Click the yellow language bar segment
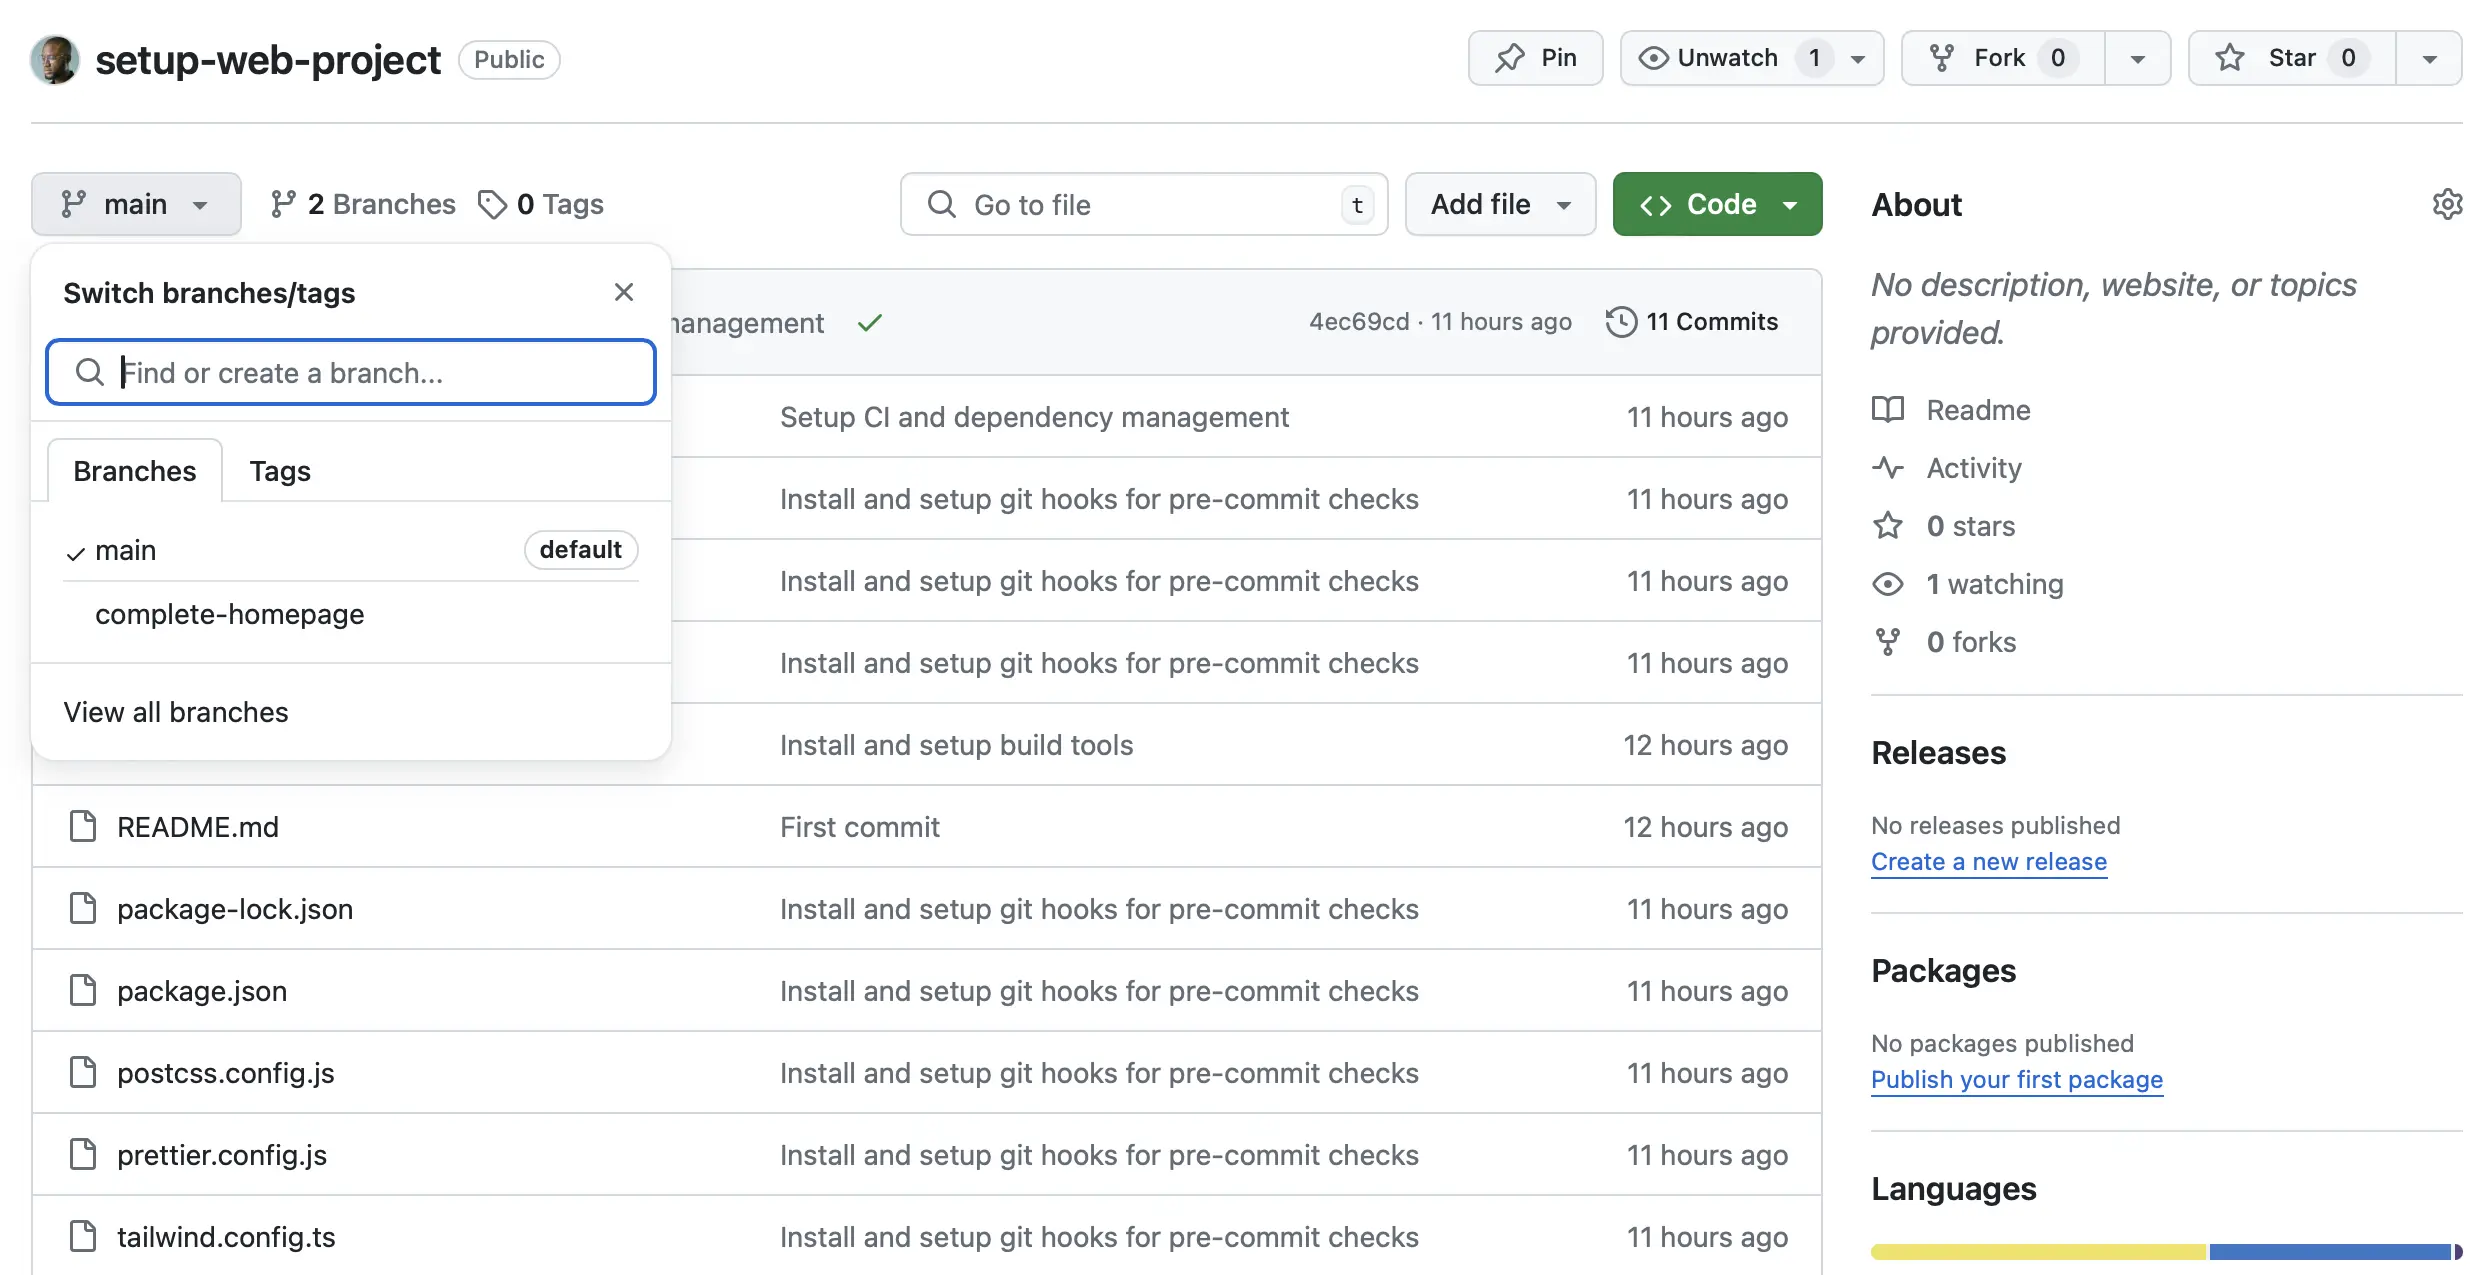 [2037, 1251]
